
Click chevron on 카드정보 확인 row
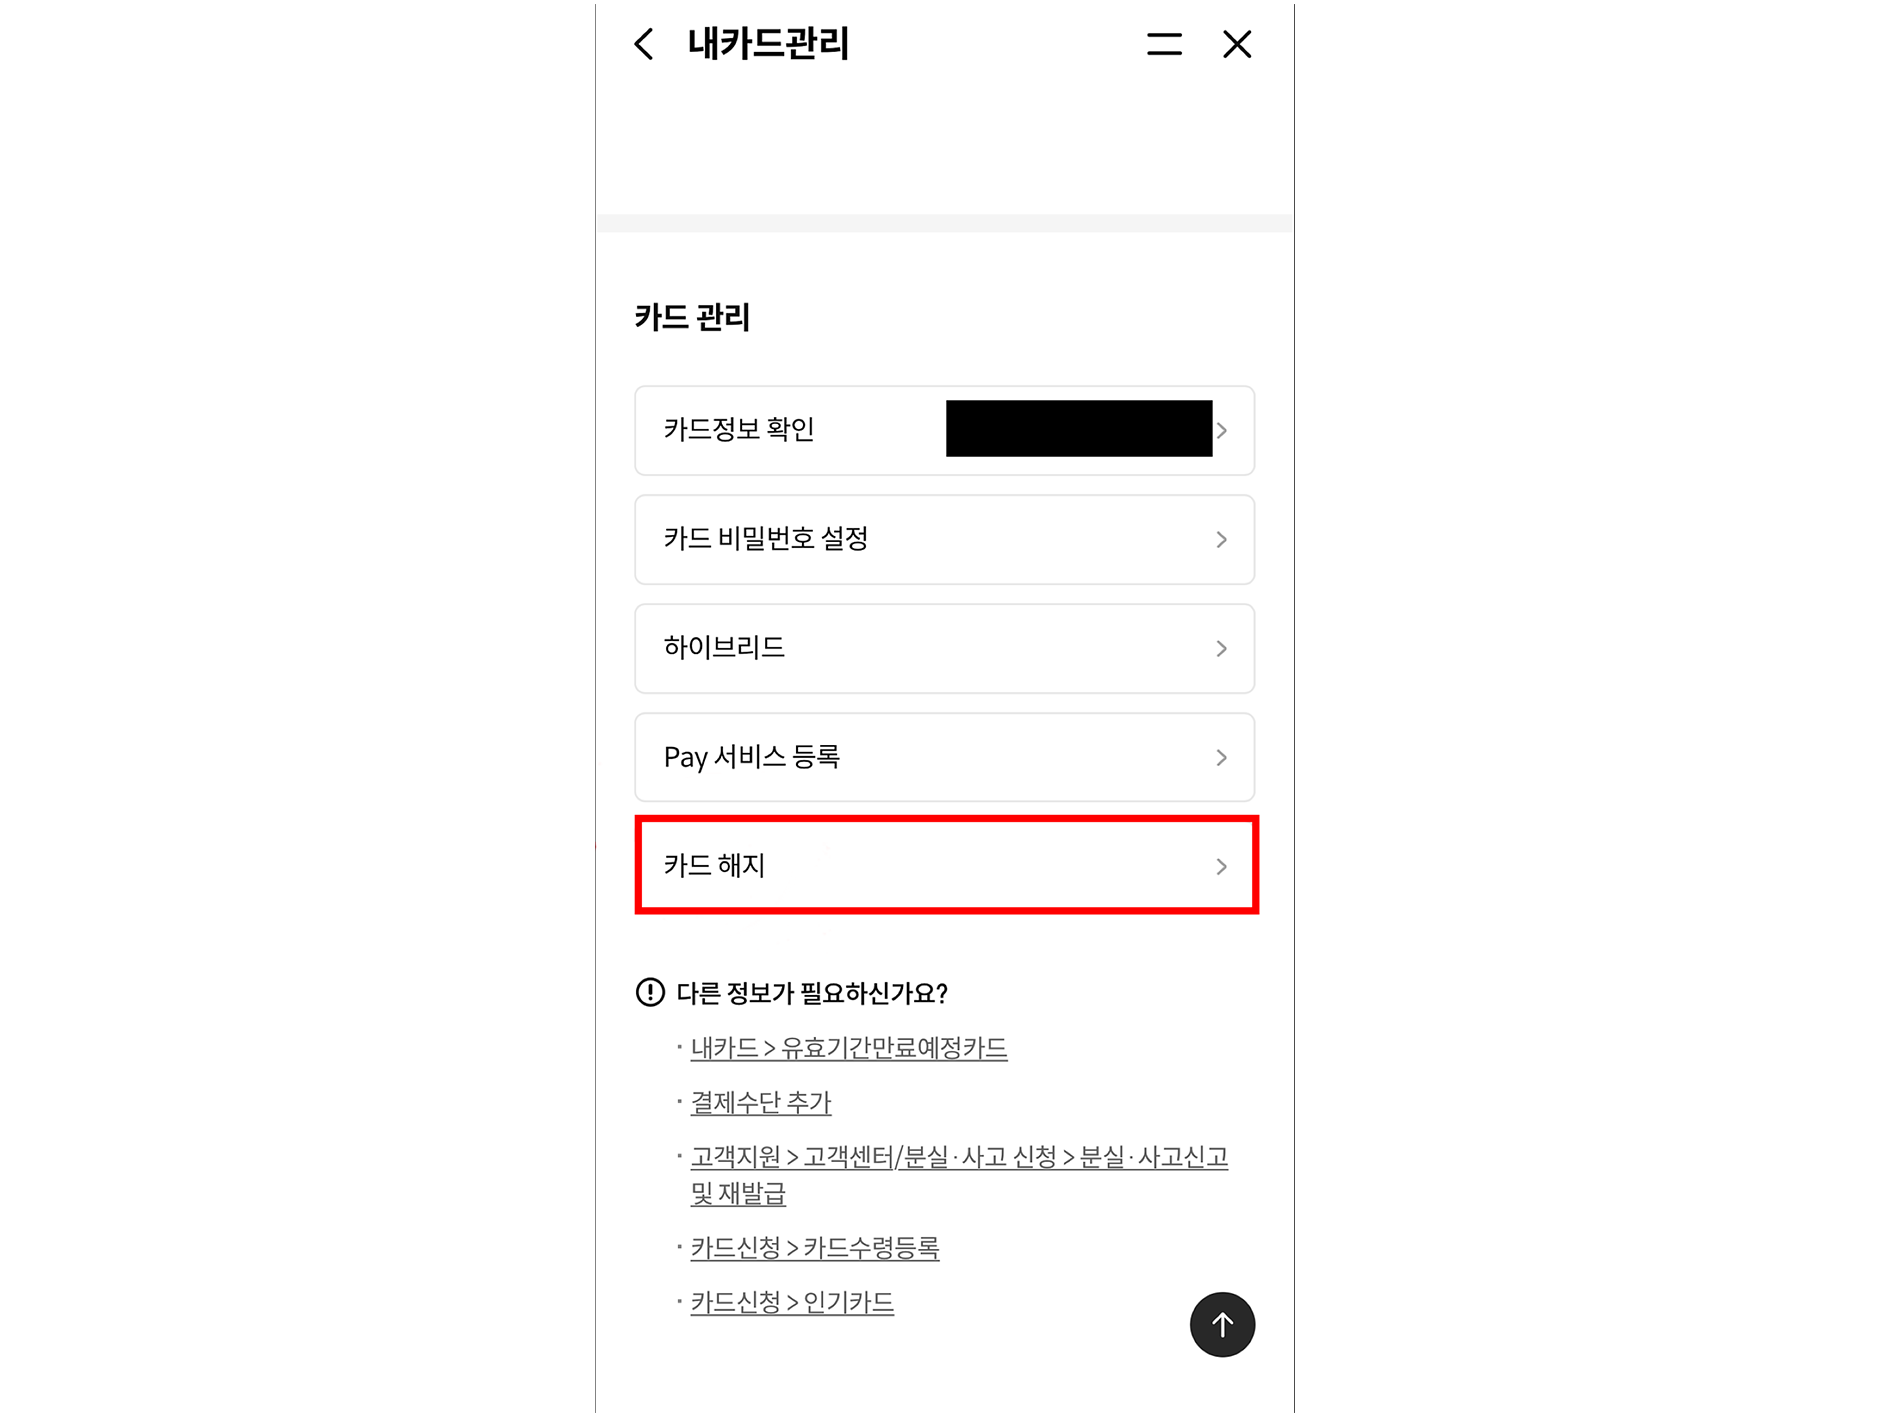[1222, 430]
